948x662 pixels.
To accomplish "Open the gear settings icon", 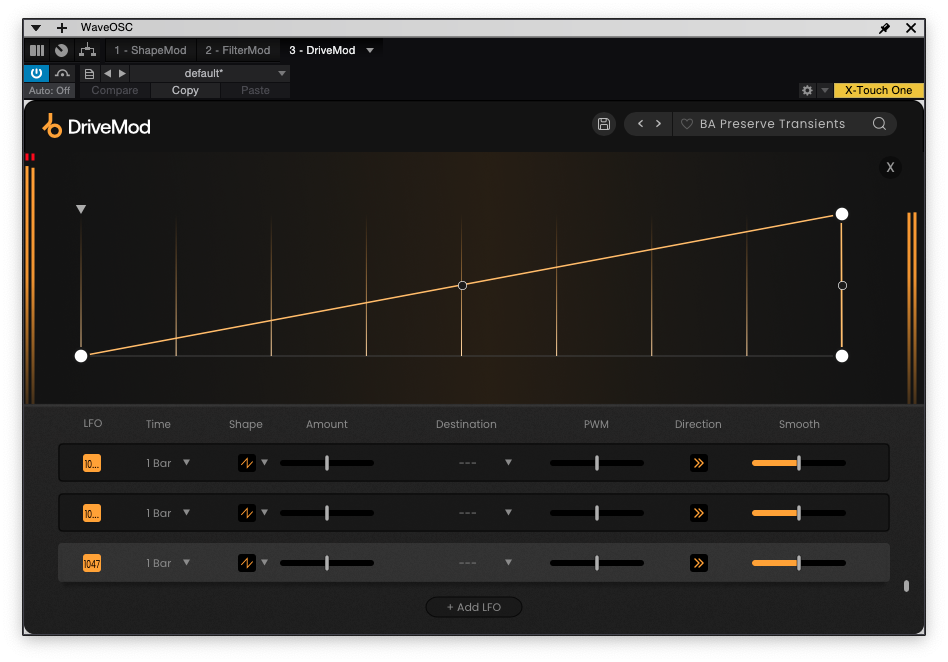I will (x=807, y=90).
